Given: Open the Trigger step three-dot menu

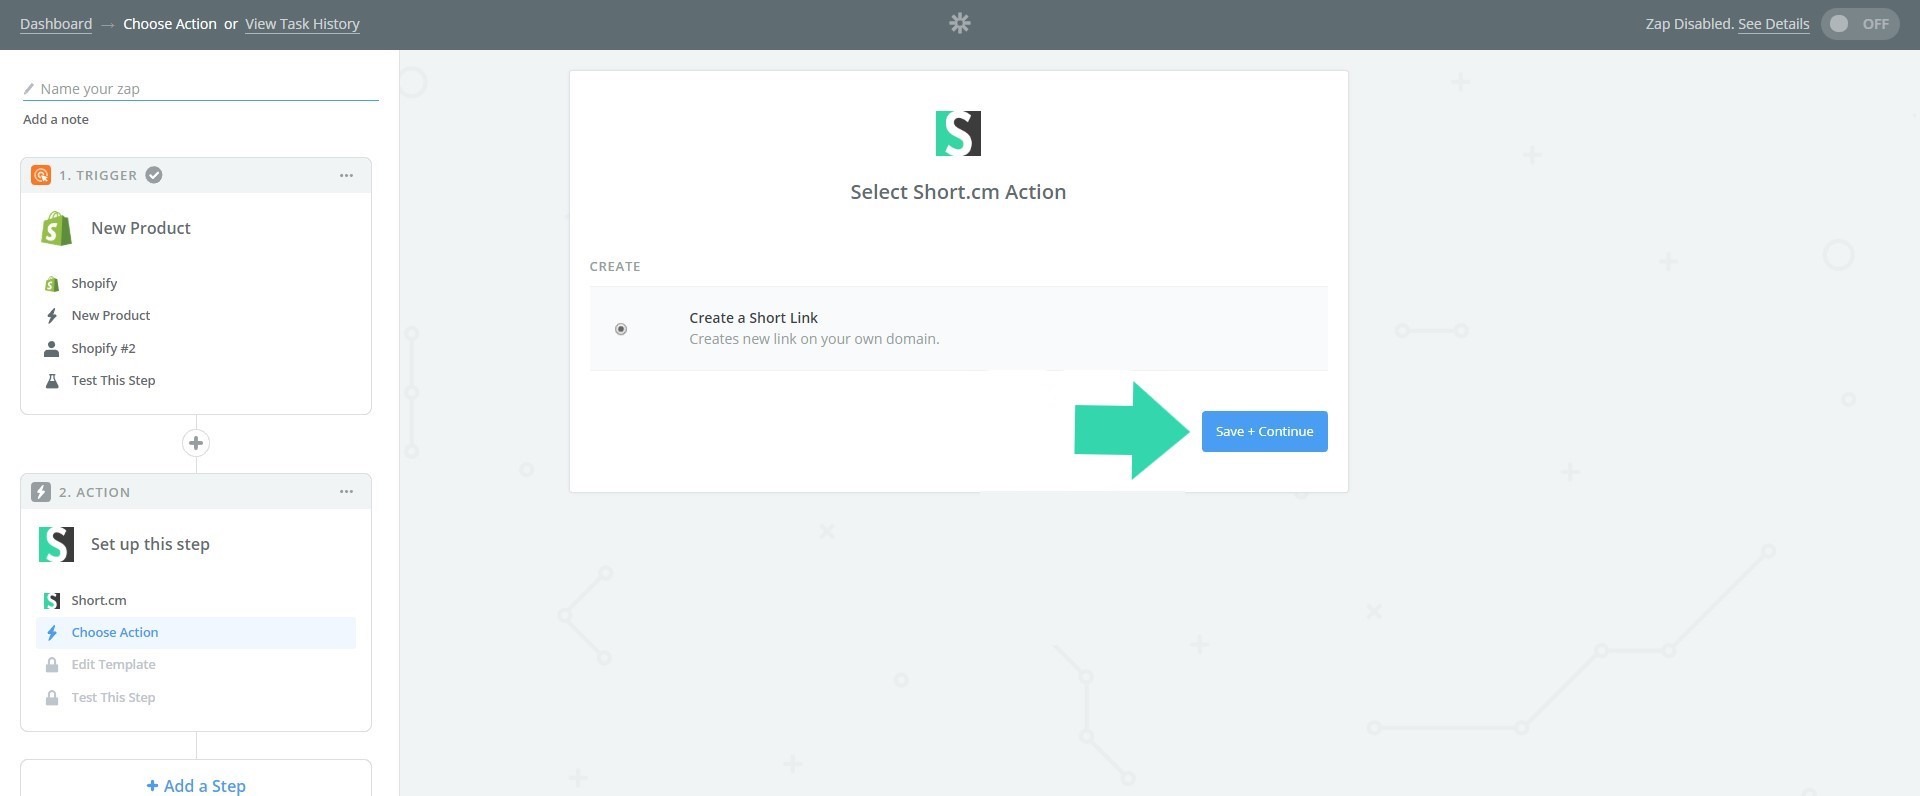Looking at the screenshot, I should [x=346, y=175].
